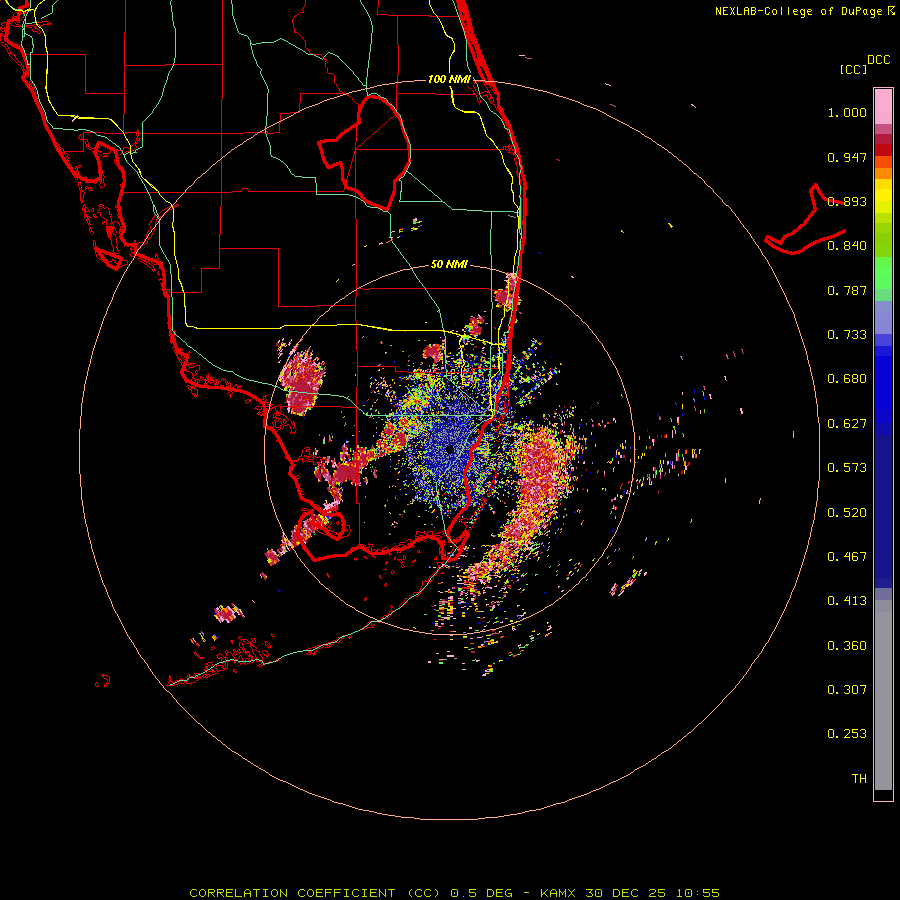
Task: Click the 50 NMI range ring label
Action: pyautogui.click(x=449, y=265)
